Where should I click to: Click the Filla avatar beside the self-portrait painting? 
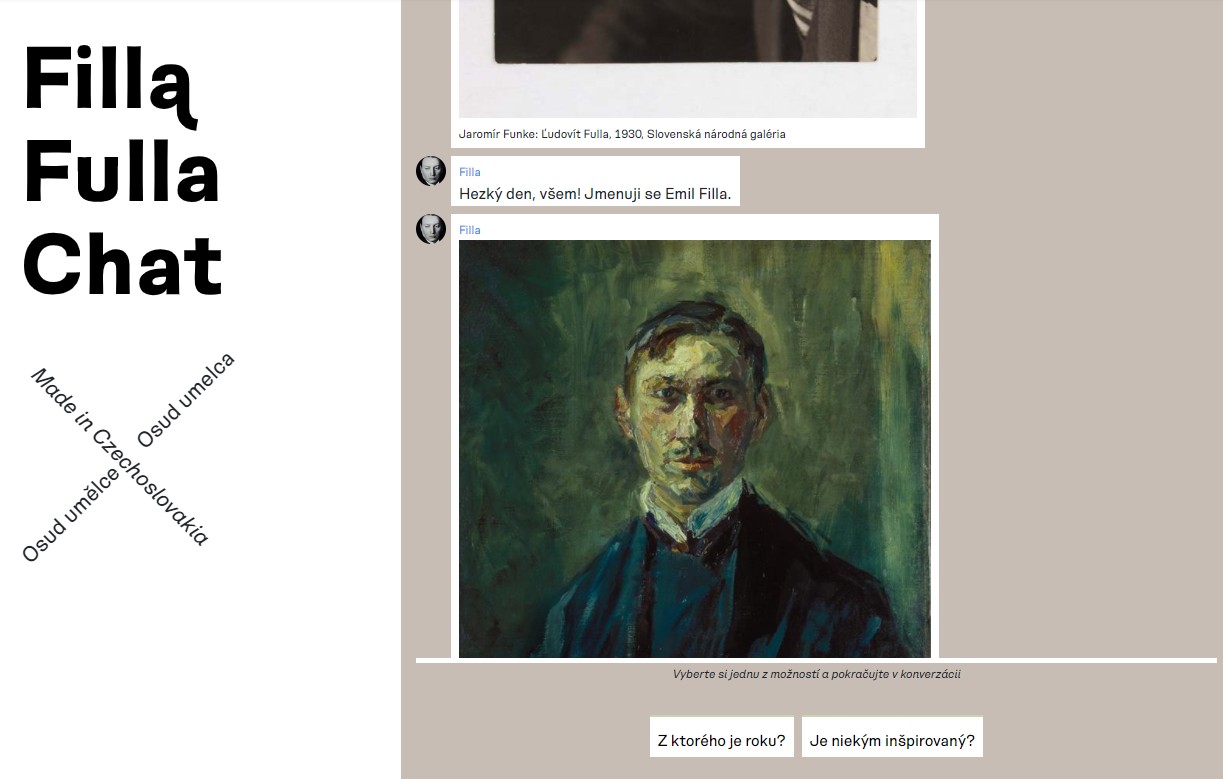[431, 229]
